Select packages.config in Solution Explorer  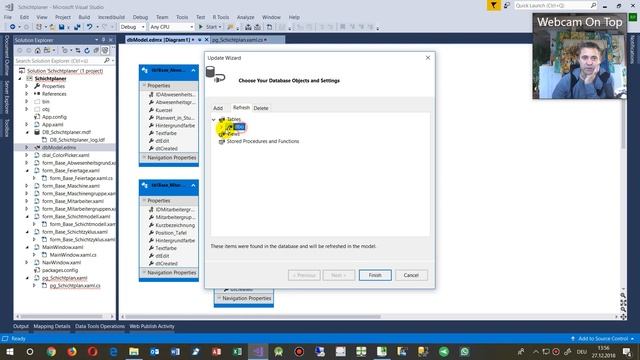(x=60, y=270)
